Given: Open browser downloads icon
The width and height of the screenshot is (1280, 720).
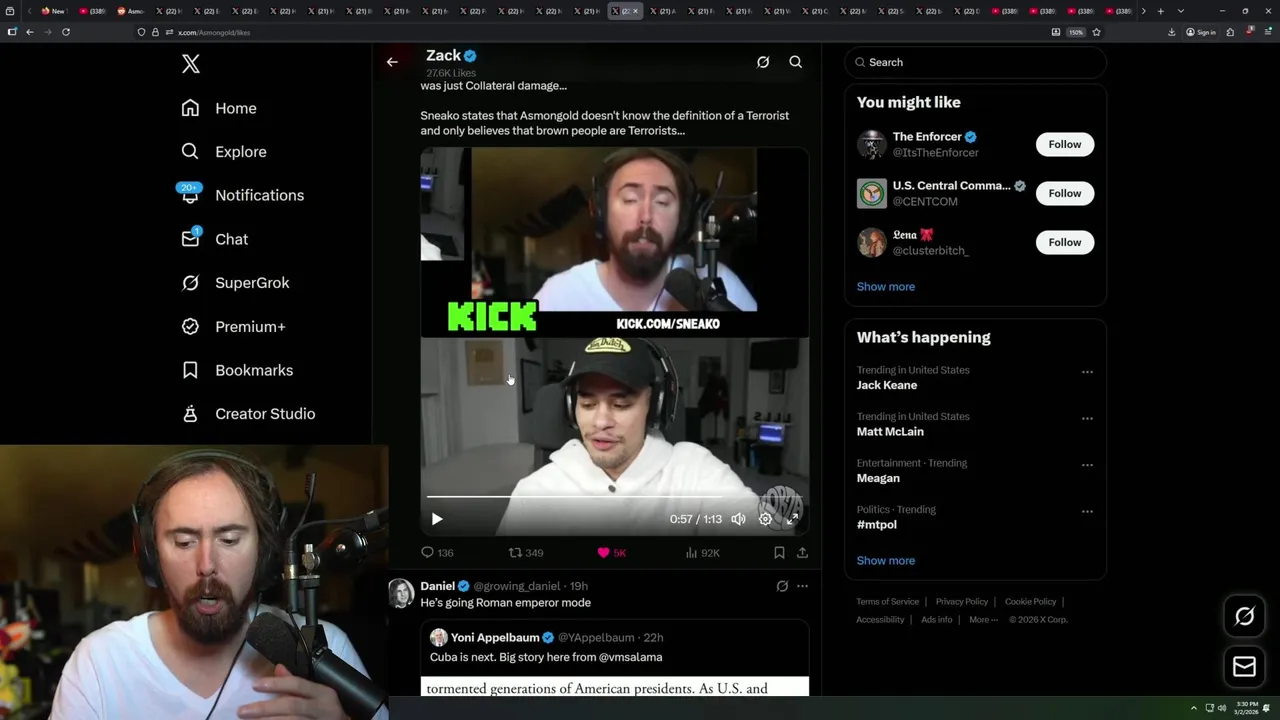Looking at the screenshot, I should point(1171,32).
